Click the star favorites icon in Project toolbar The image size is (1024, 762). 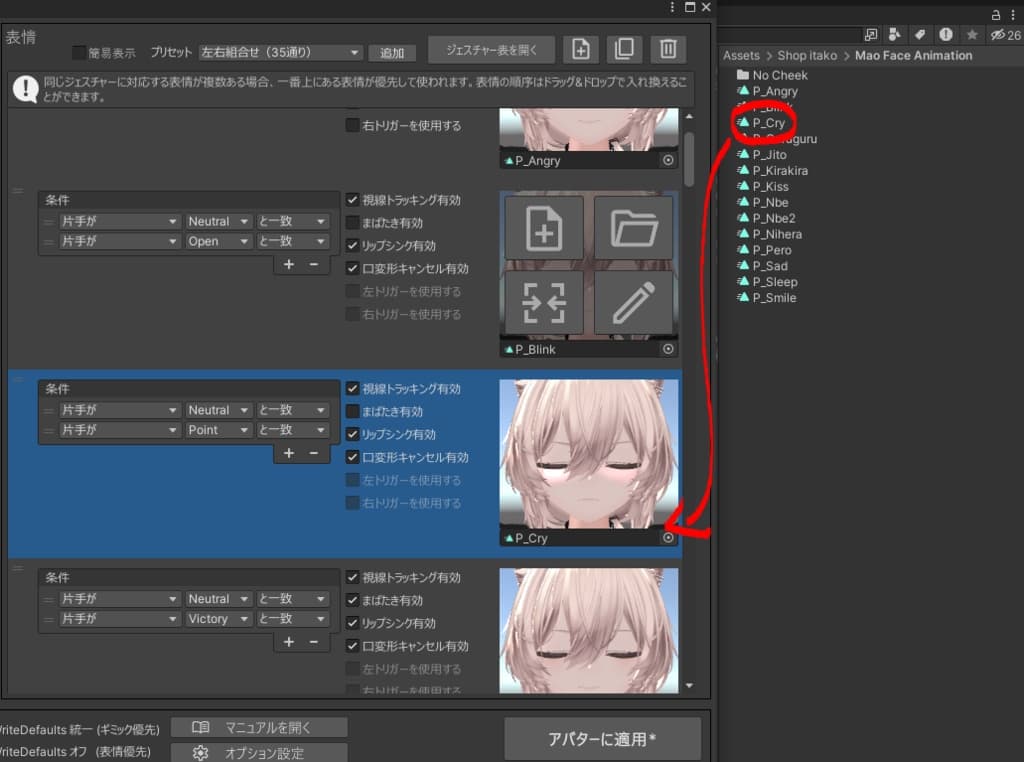pyautogui.click(x=972, y=34)
